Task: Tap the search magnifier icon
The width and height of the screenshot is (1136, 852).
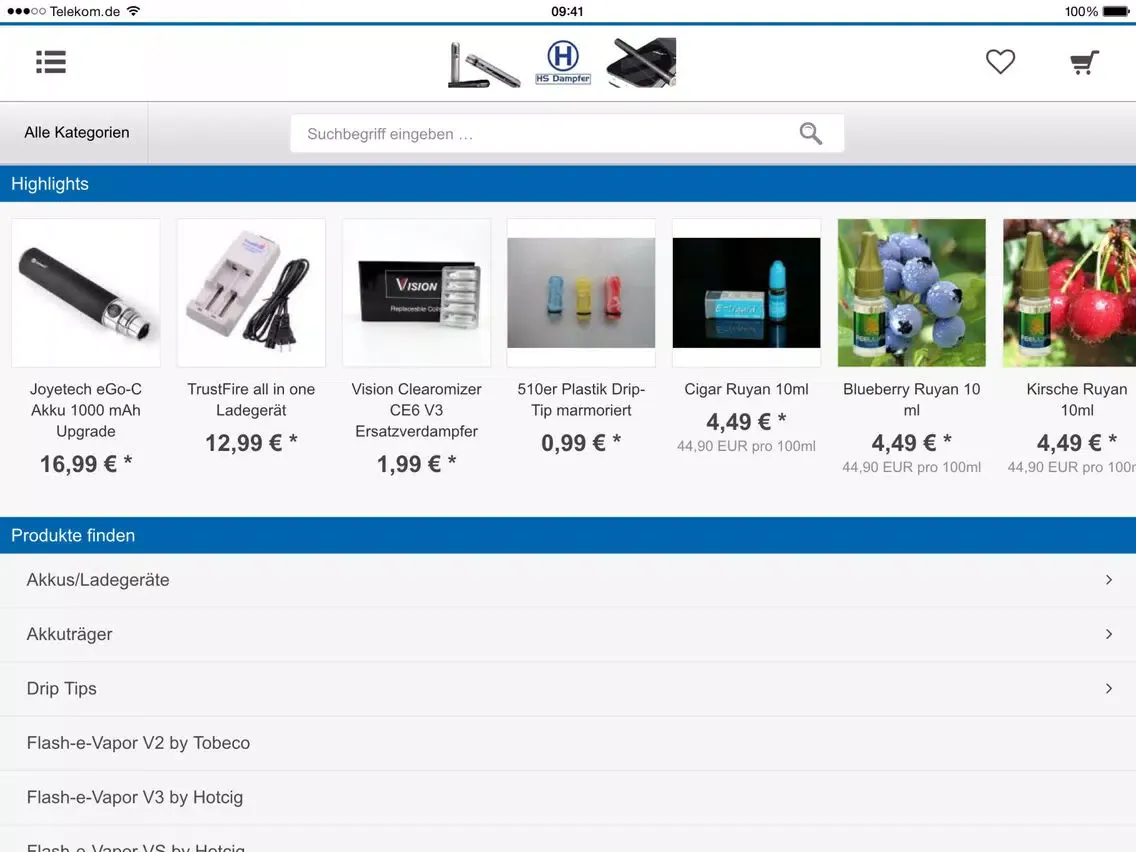Action: [811, 133]
